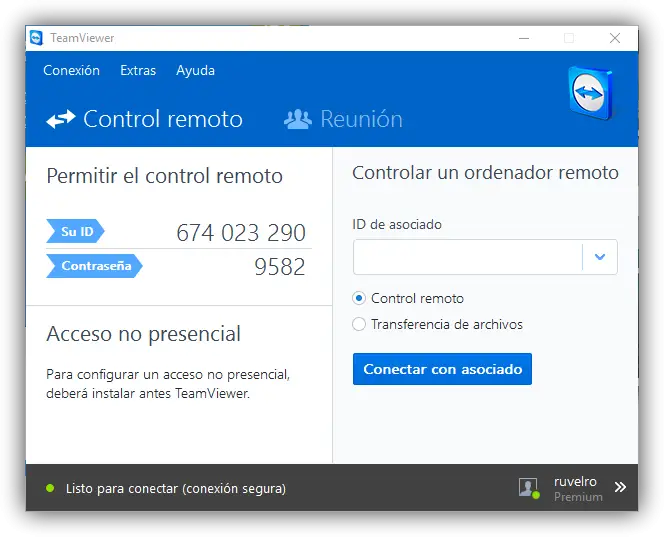Select the Control remoto radio button
Screen dimensions: 664x537
point(359,298)
